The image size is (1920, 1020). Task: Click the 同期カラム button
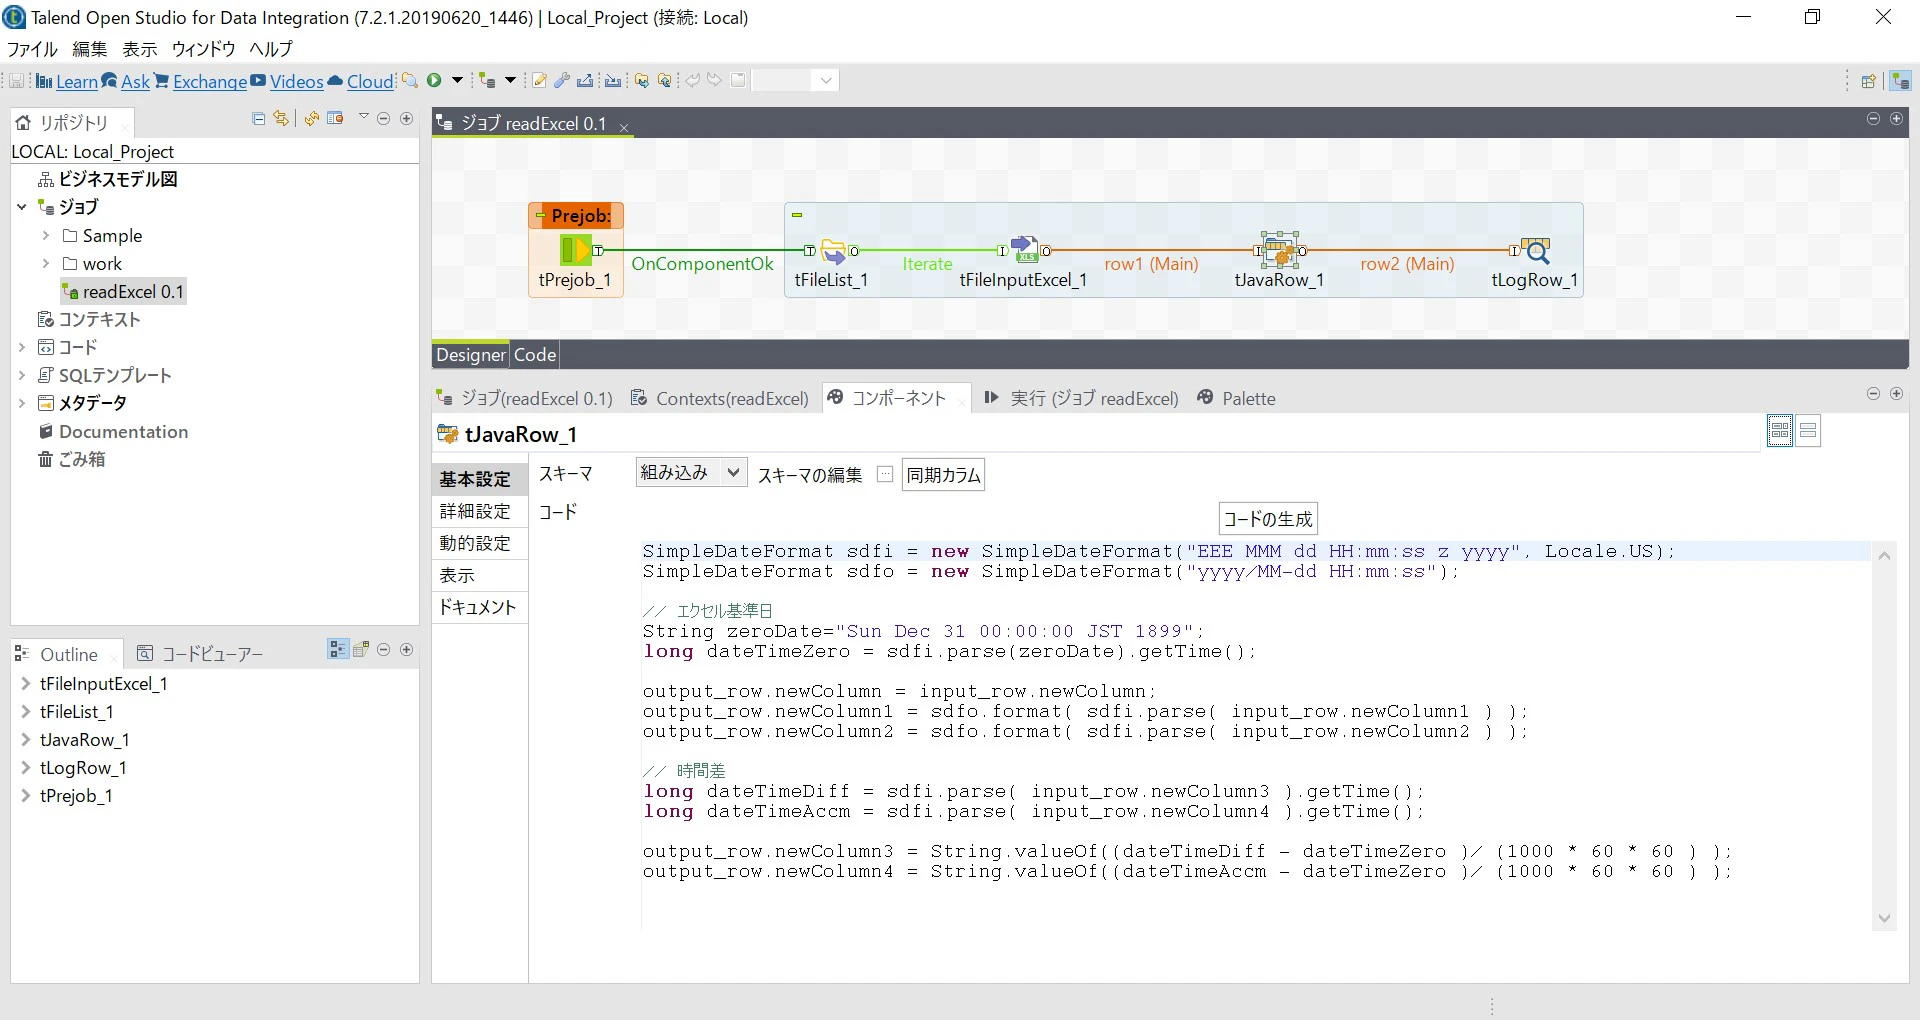point(943,475)
